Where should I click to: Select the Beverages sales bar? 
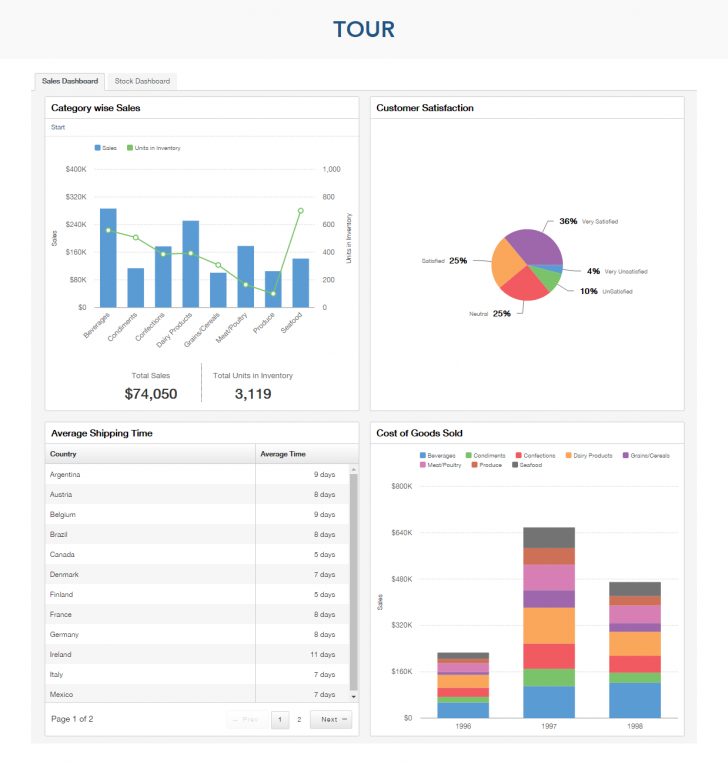108,258
